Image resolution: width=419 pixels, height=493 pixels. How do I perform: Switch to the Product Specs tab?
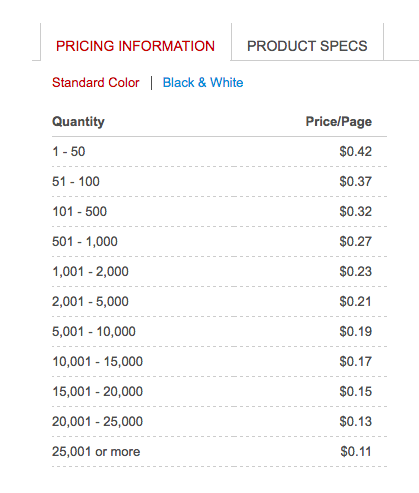pyautogui.click(x=307, y=42)
